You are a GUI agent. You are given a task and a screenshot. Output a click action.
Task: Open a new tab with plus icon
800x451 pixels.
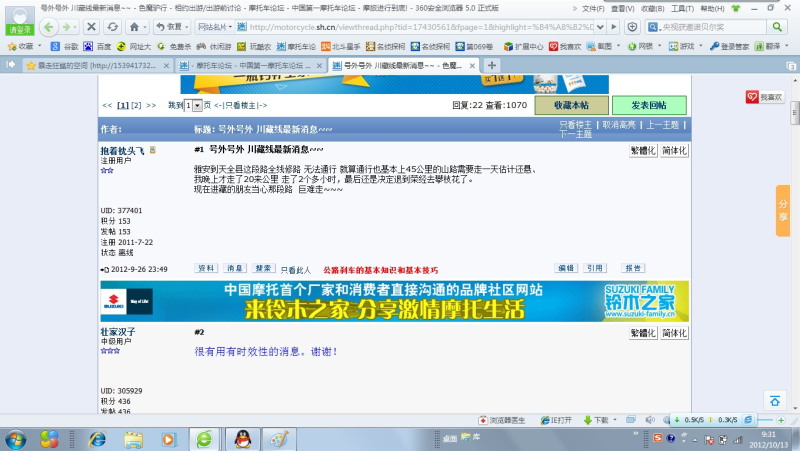coord(492,65)
